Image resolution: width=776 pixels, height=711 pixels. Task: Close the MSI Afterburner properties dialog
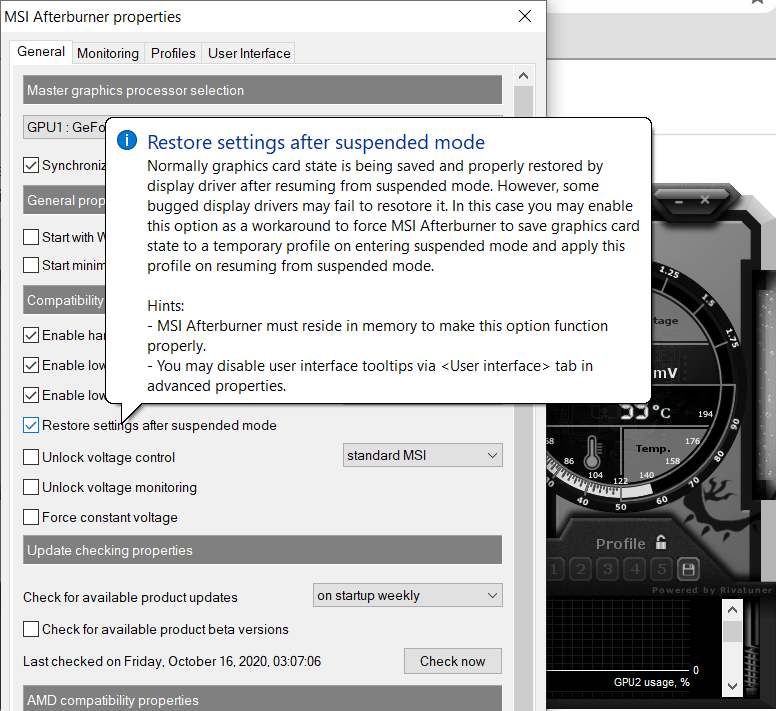525,16
